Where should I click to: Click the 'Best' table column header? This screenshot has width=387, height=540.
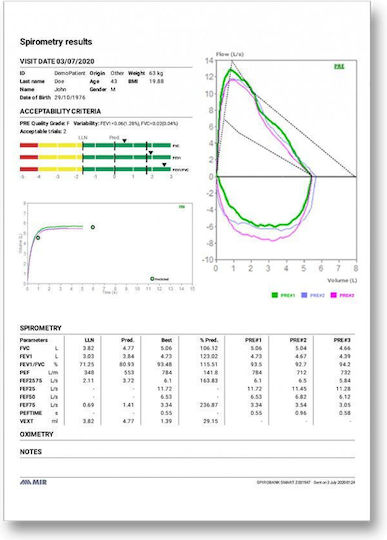click(x=167, y=340)
